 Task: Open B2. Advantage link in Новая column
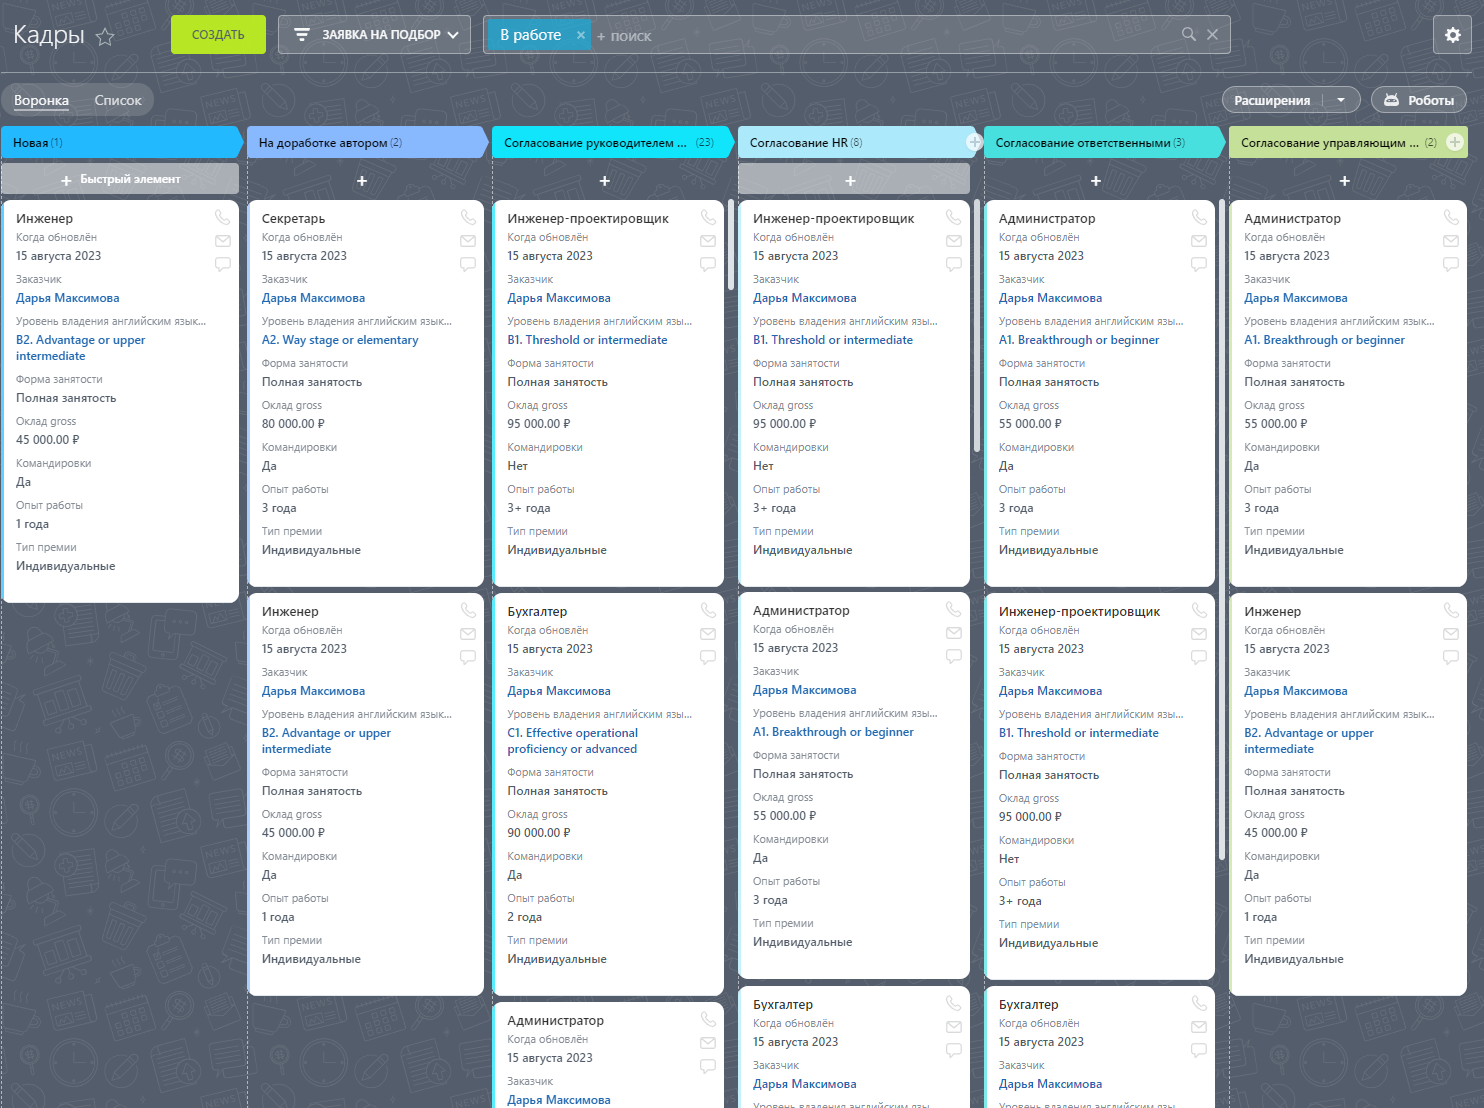(x=80, y=348)
